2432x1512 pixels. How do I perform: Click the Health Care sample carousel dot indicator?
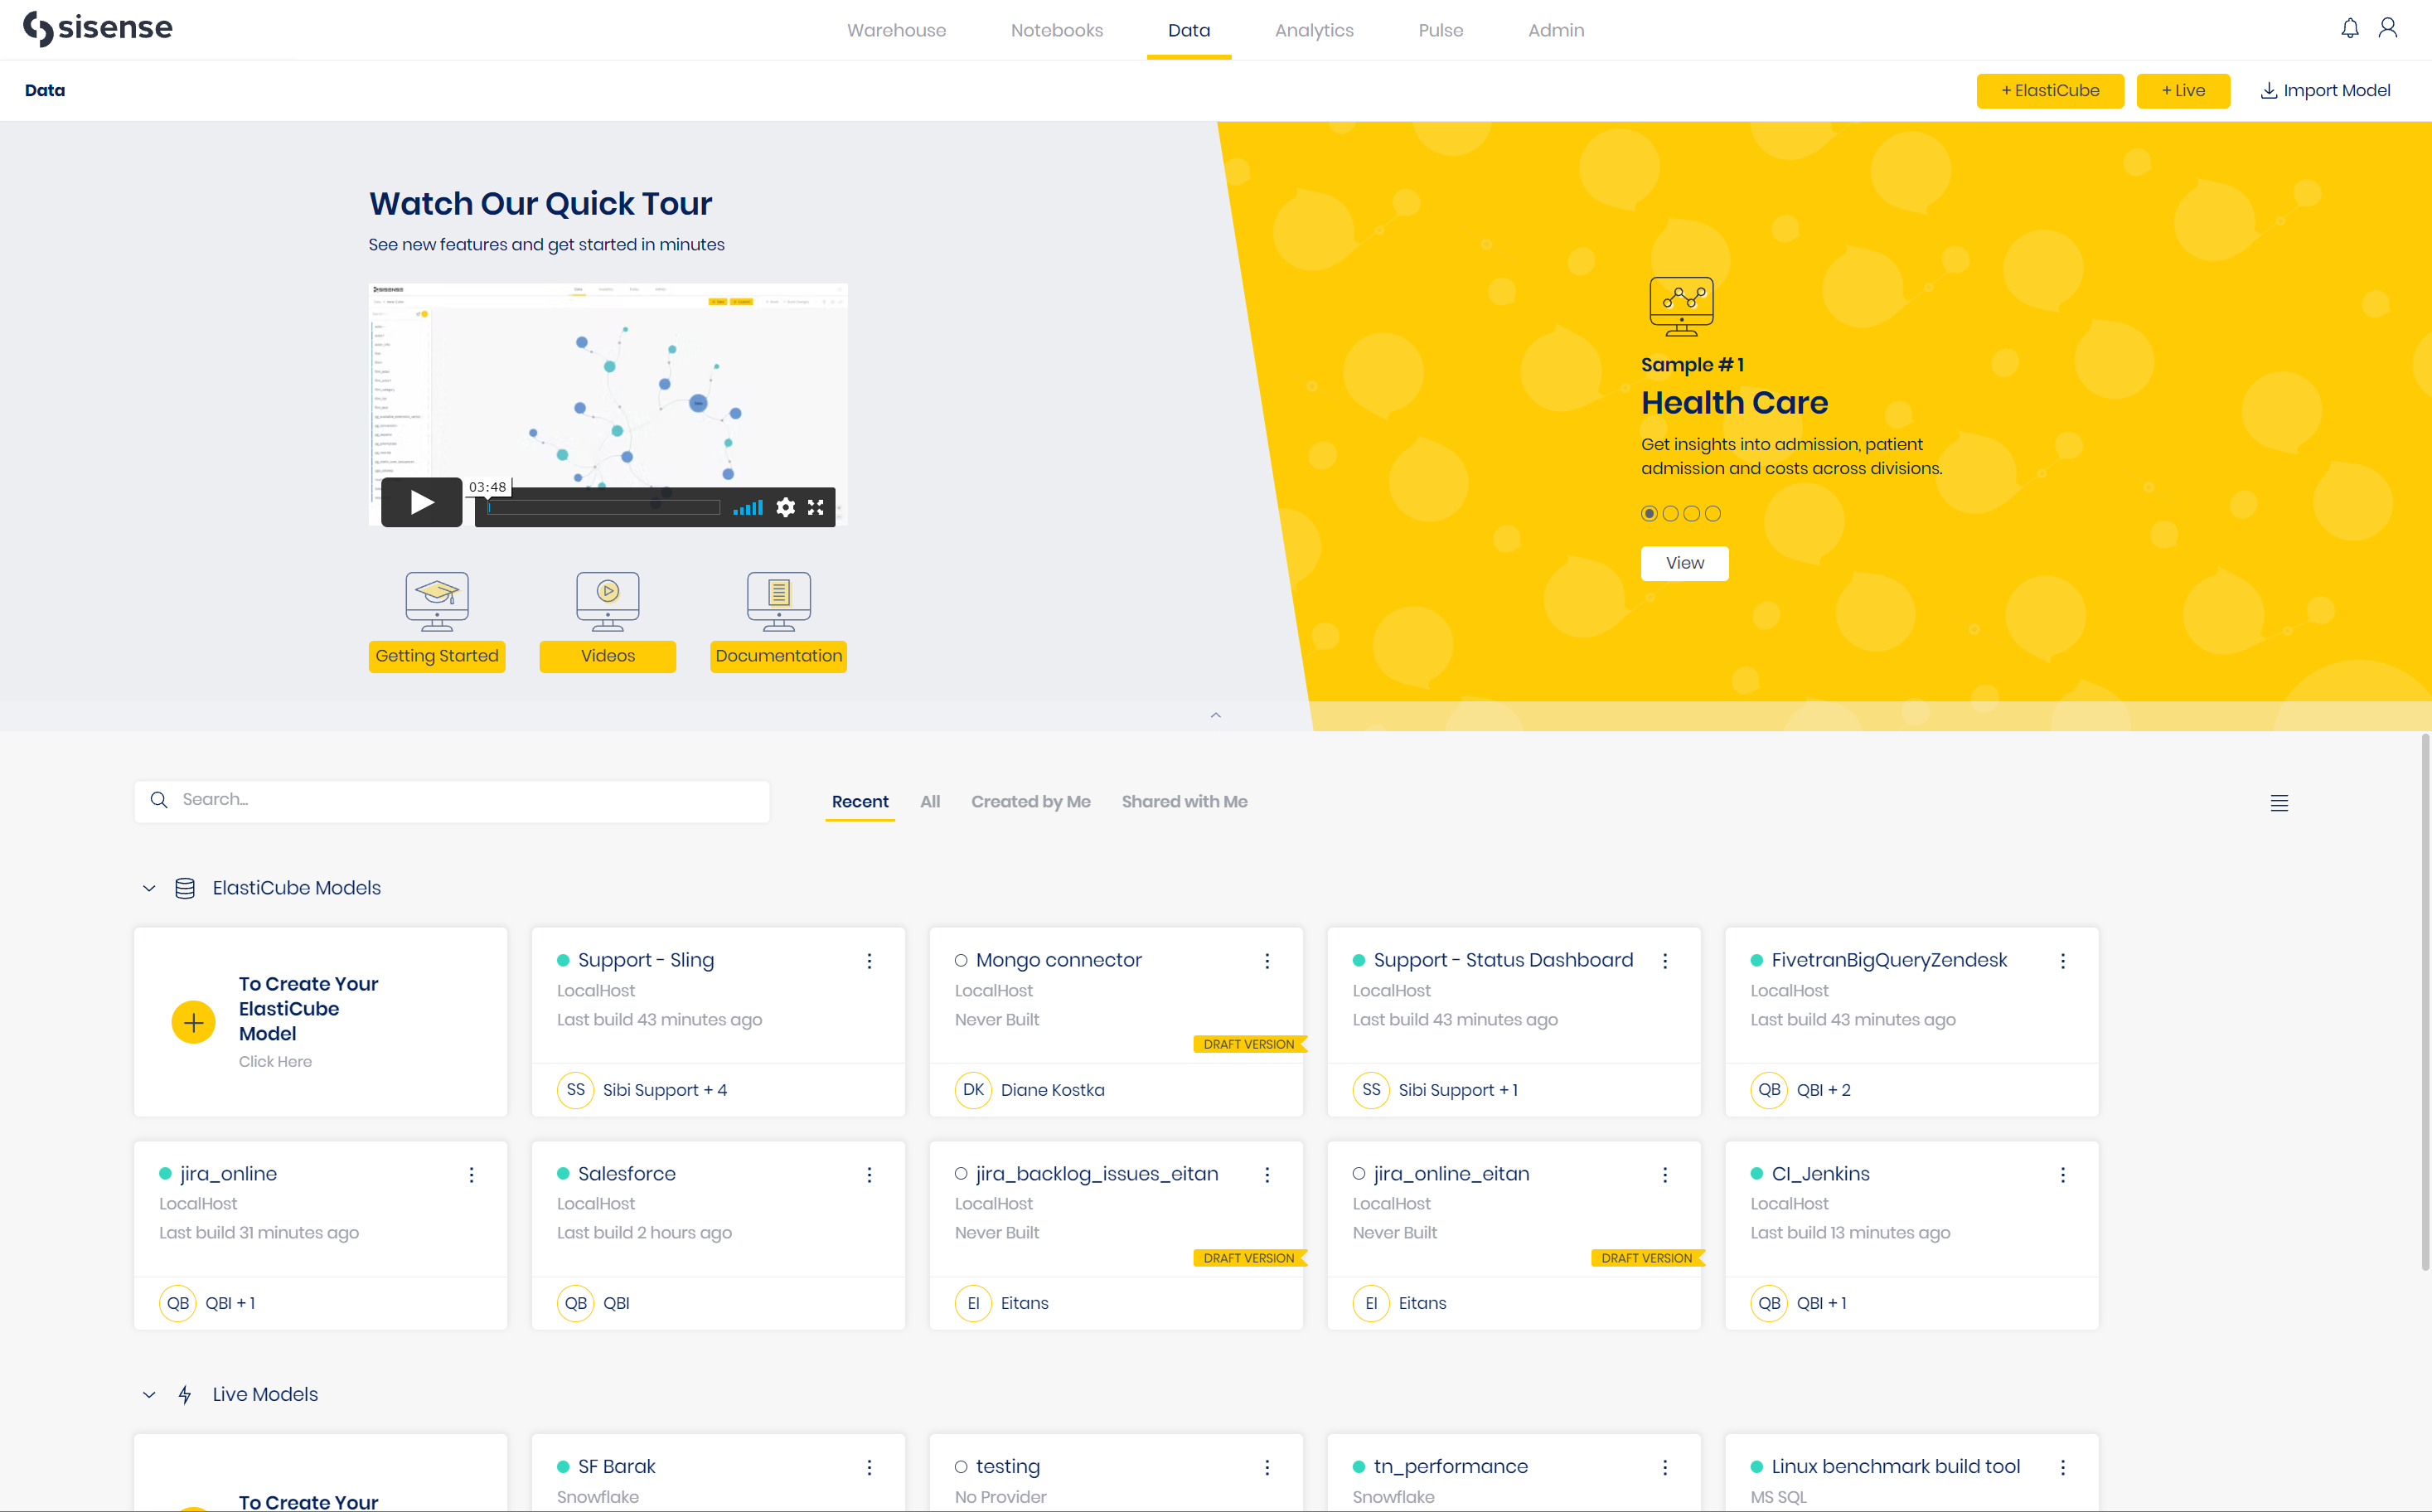[1649, 512]
